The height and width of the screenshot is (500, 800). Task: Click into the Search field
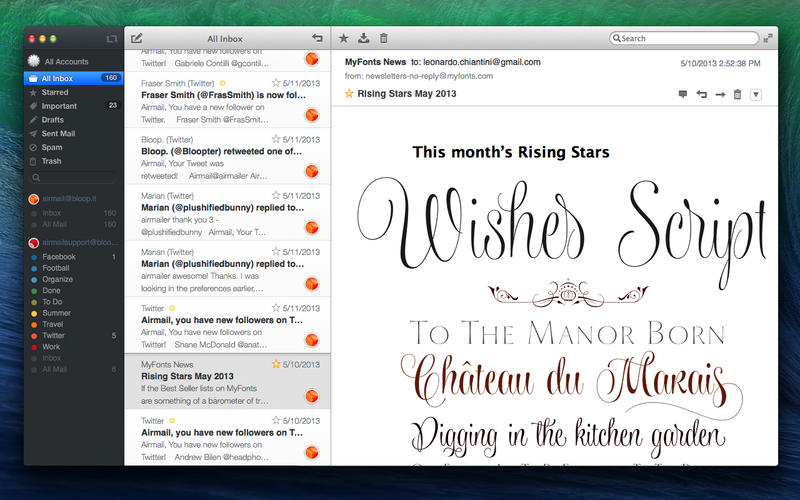pos(688,38)
